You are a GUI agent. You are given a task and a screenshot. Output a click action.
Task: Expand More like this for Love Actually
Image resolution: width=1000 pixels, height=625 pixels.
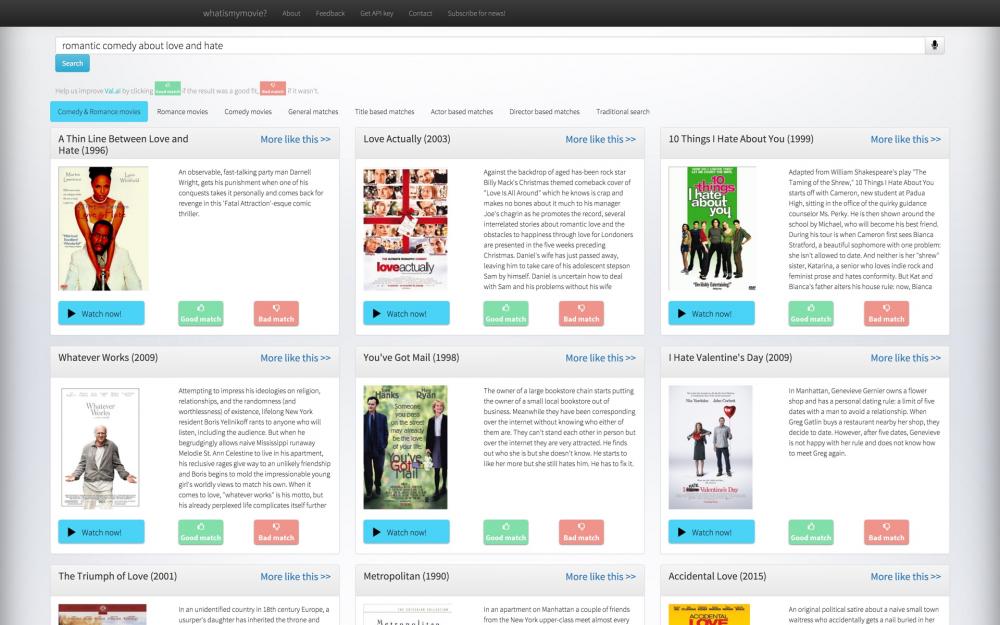coord(600,140)
